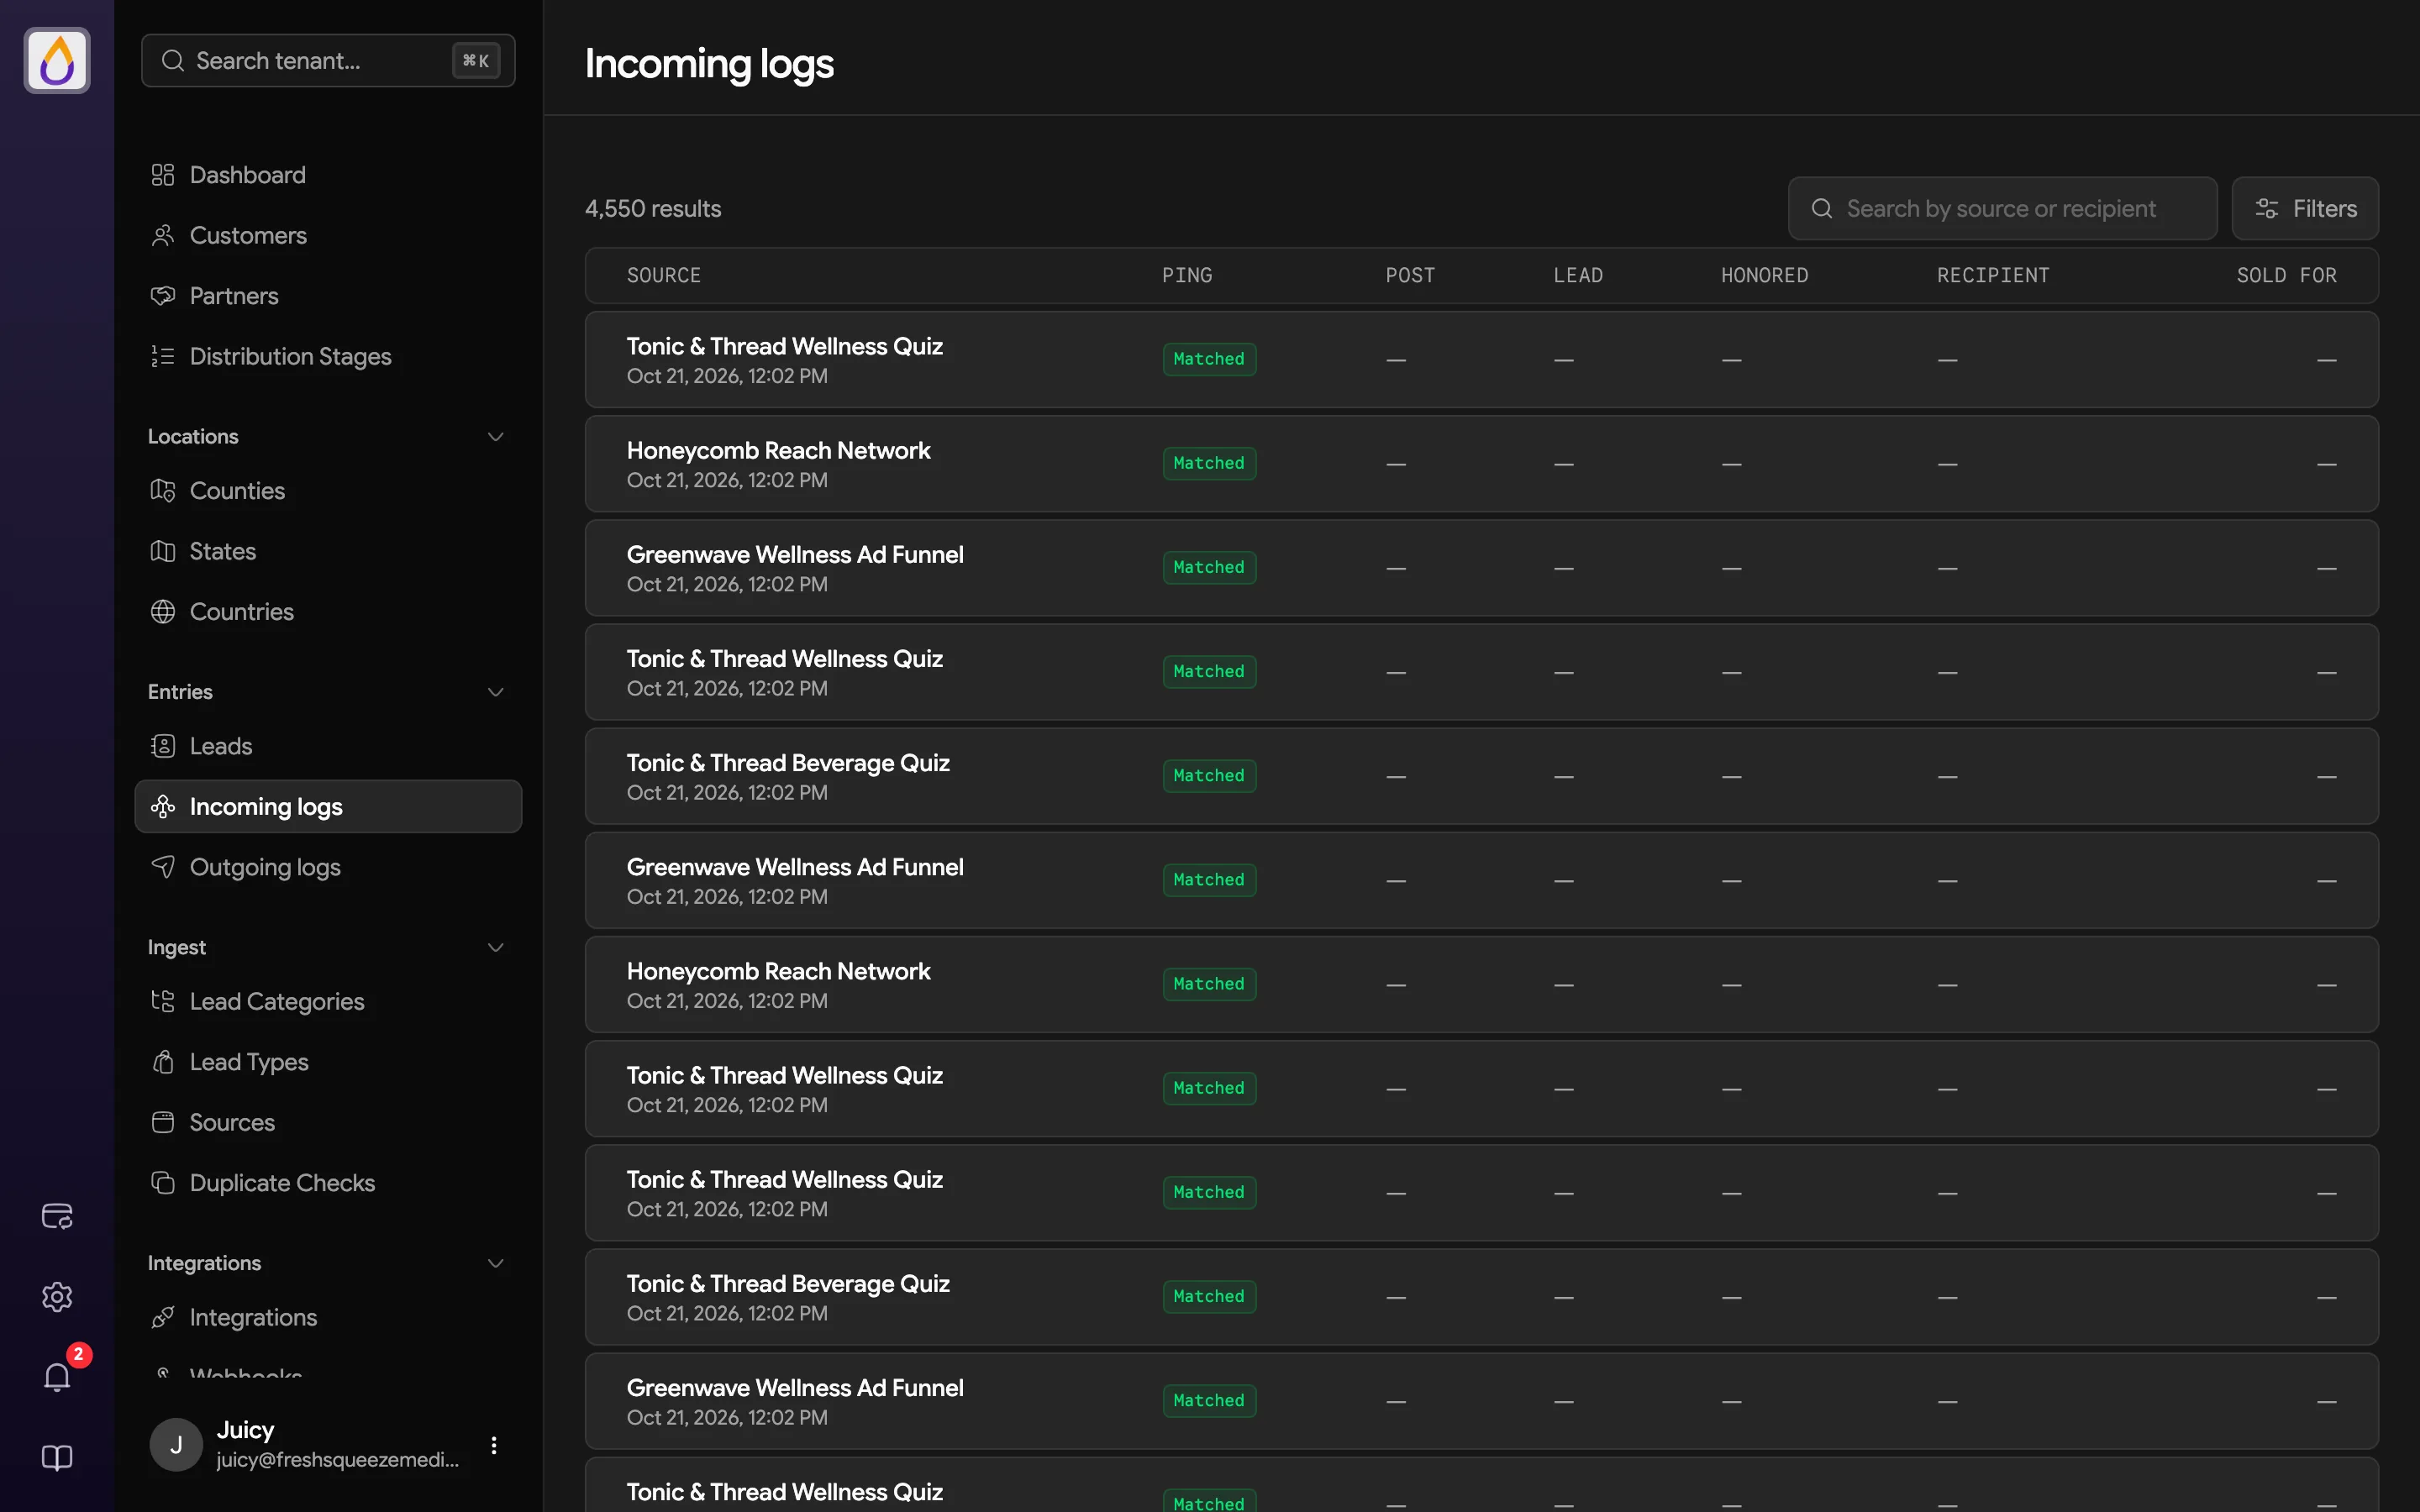Open notifications bell with badge
The height and width of the screenshot is (1512, 2420).
pyautogui.click(x=57, y=1377)
